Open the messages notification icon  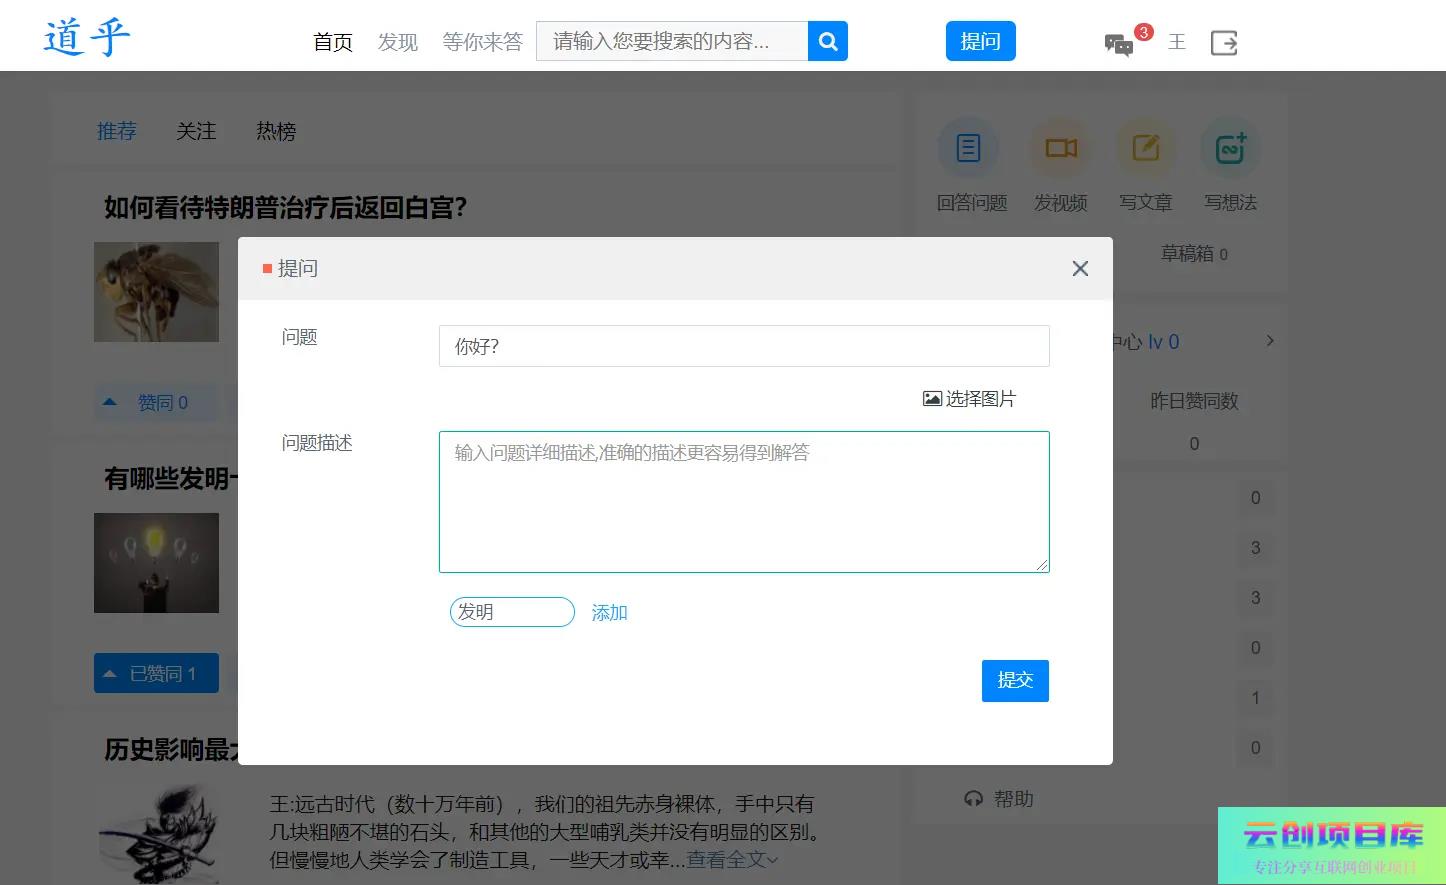pos(1119,44)
